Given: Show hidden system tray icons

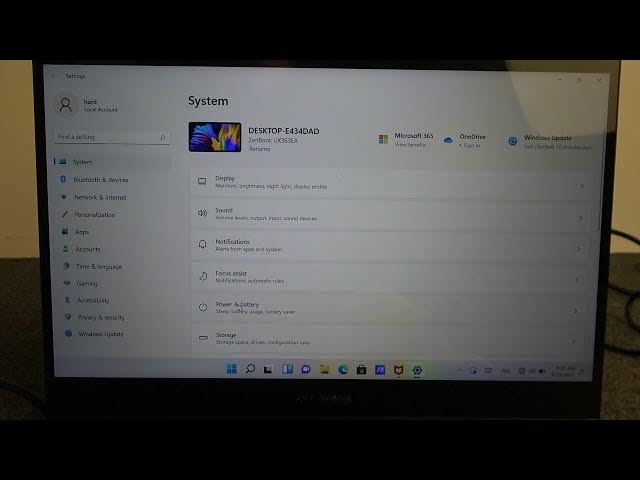Looking at the screenshot, I should click(x=460, y=371).
